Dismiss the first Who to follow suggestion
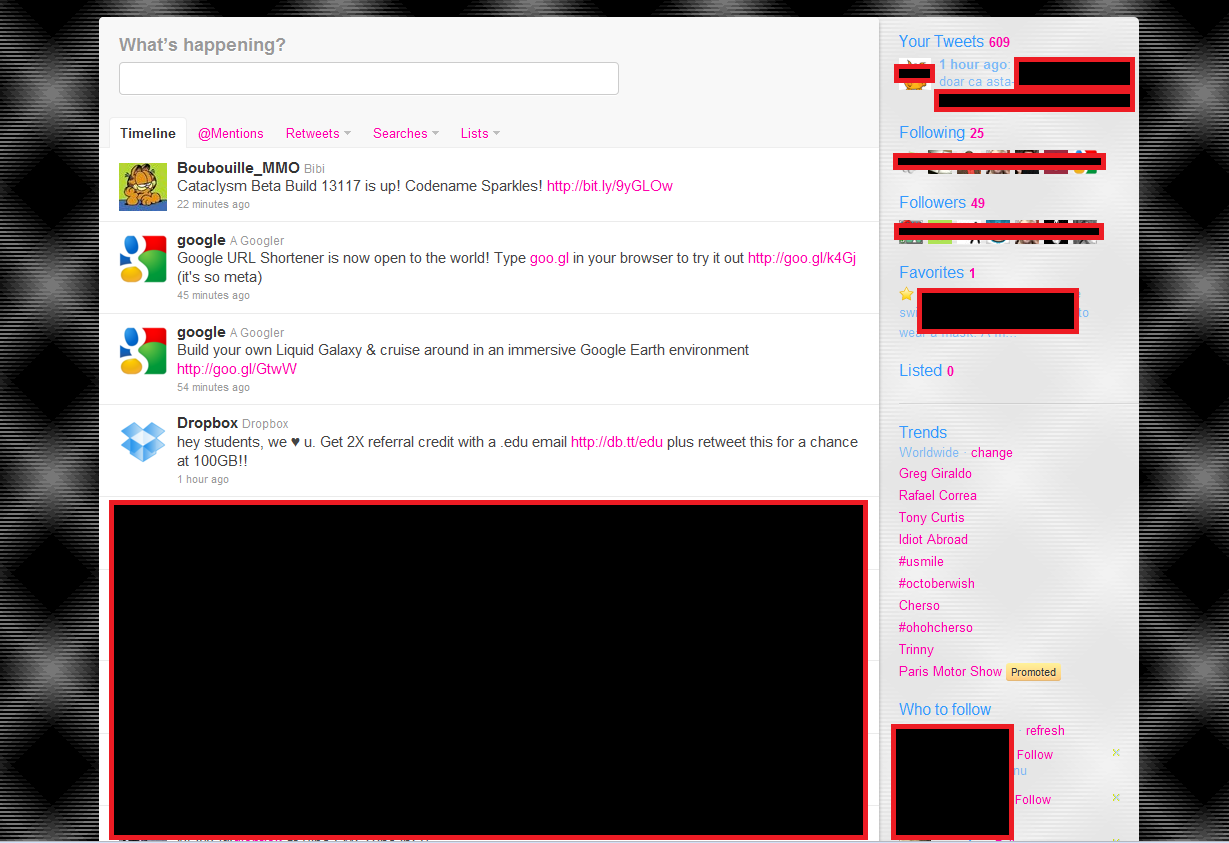This screenshot has width=1229, height=843. click(1115, 752)
